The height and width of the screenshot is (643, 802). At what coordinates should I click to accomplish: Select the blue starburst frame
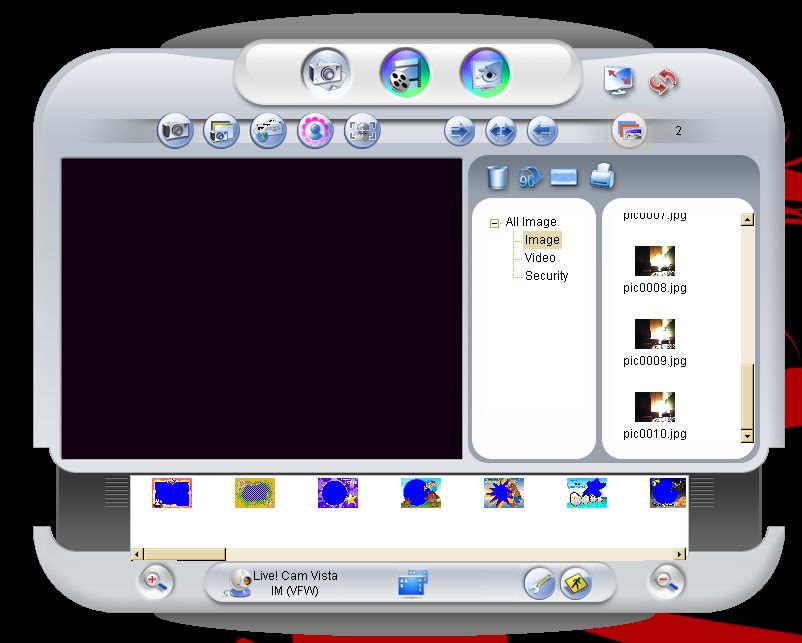(x=504, y=493)
